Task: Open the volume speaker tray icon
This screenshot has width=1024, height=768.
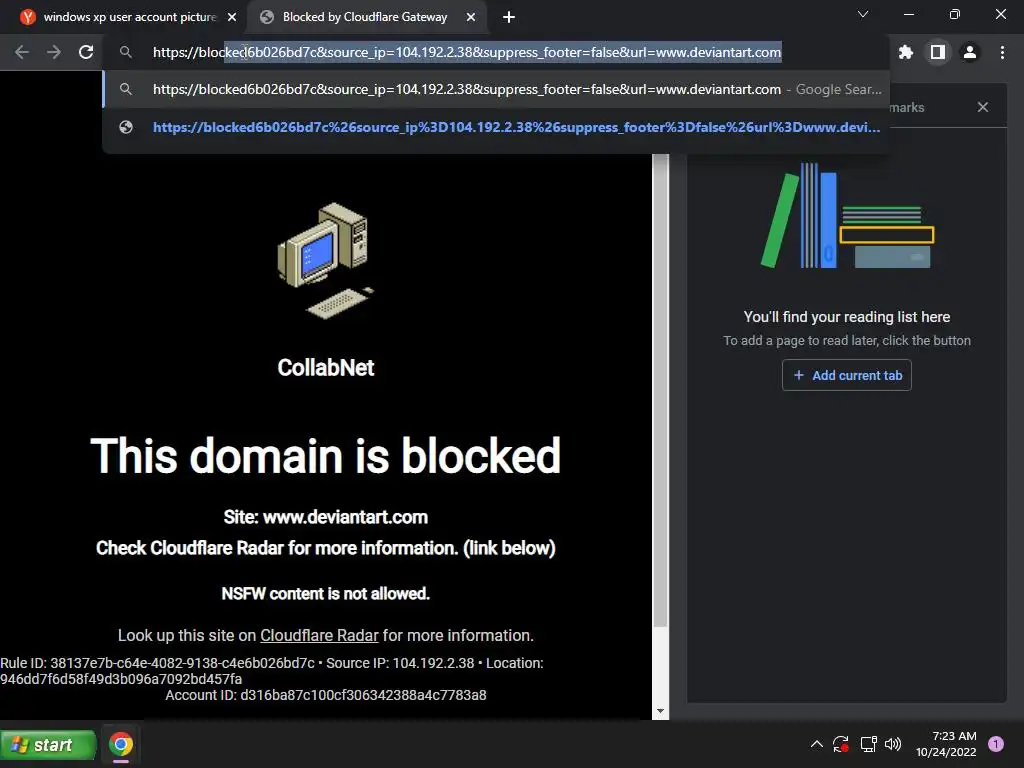Action: click(893, 744)
